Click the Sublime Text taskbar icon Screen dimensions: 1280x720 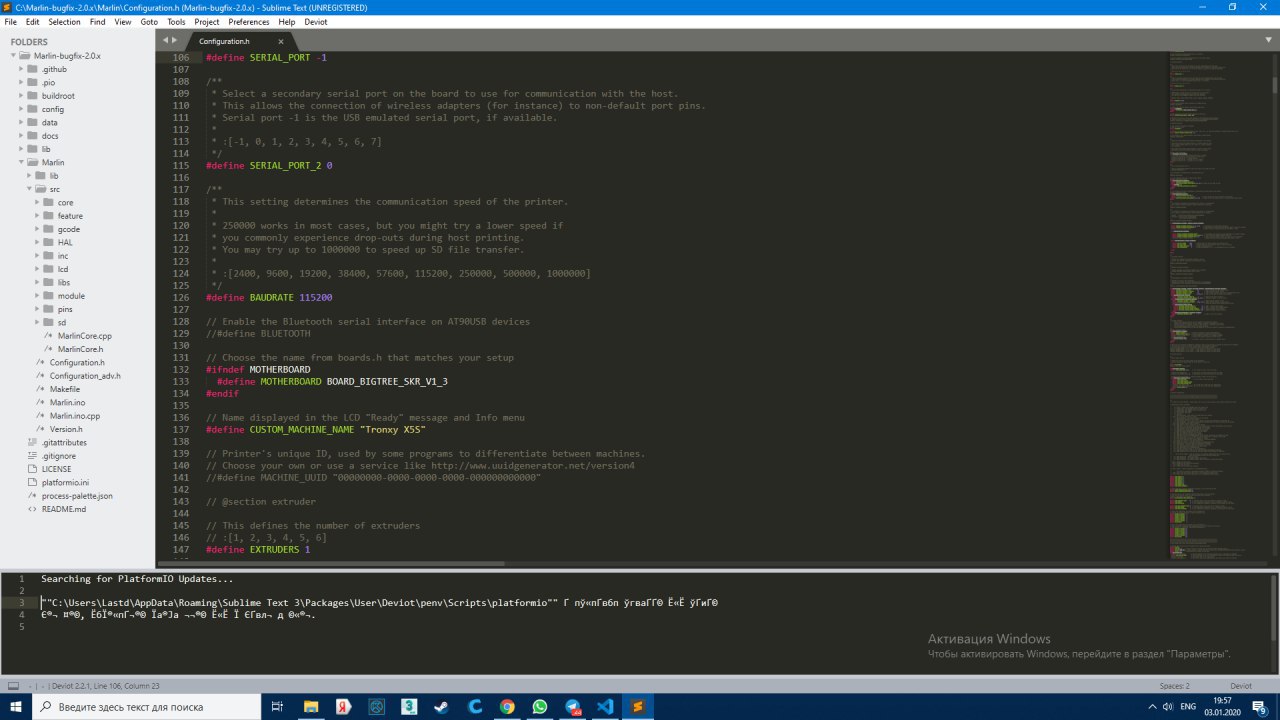(x=638, y=706)
